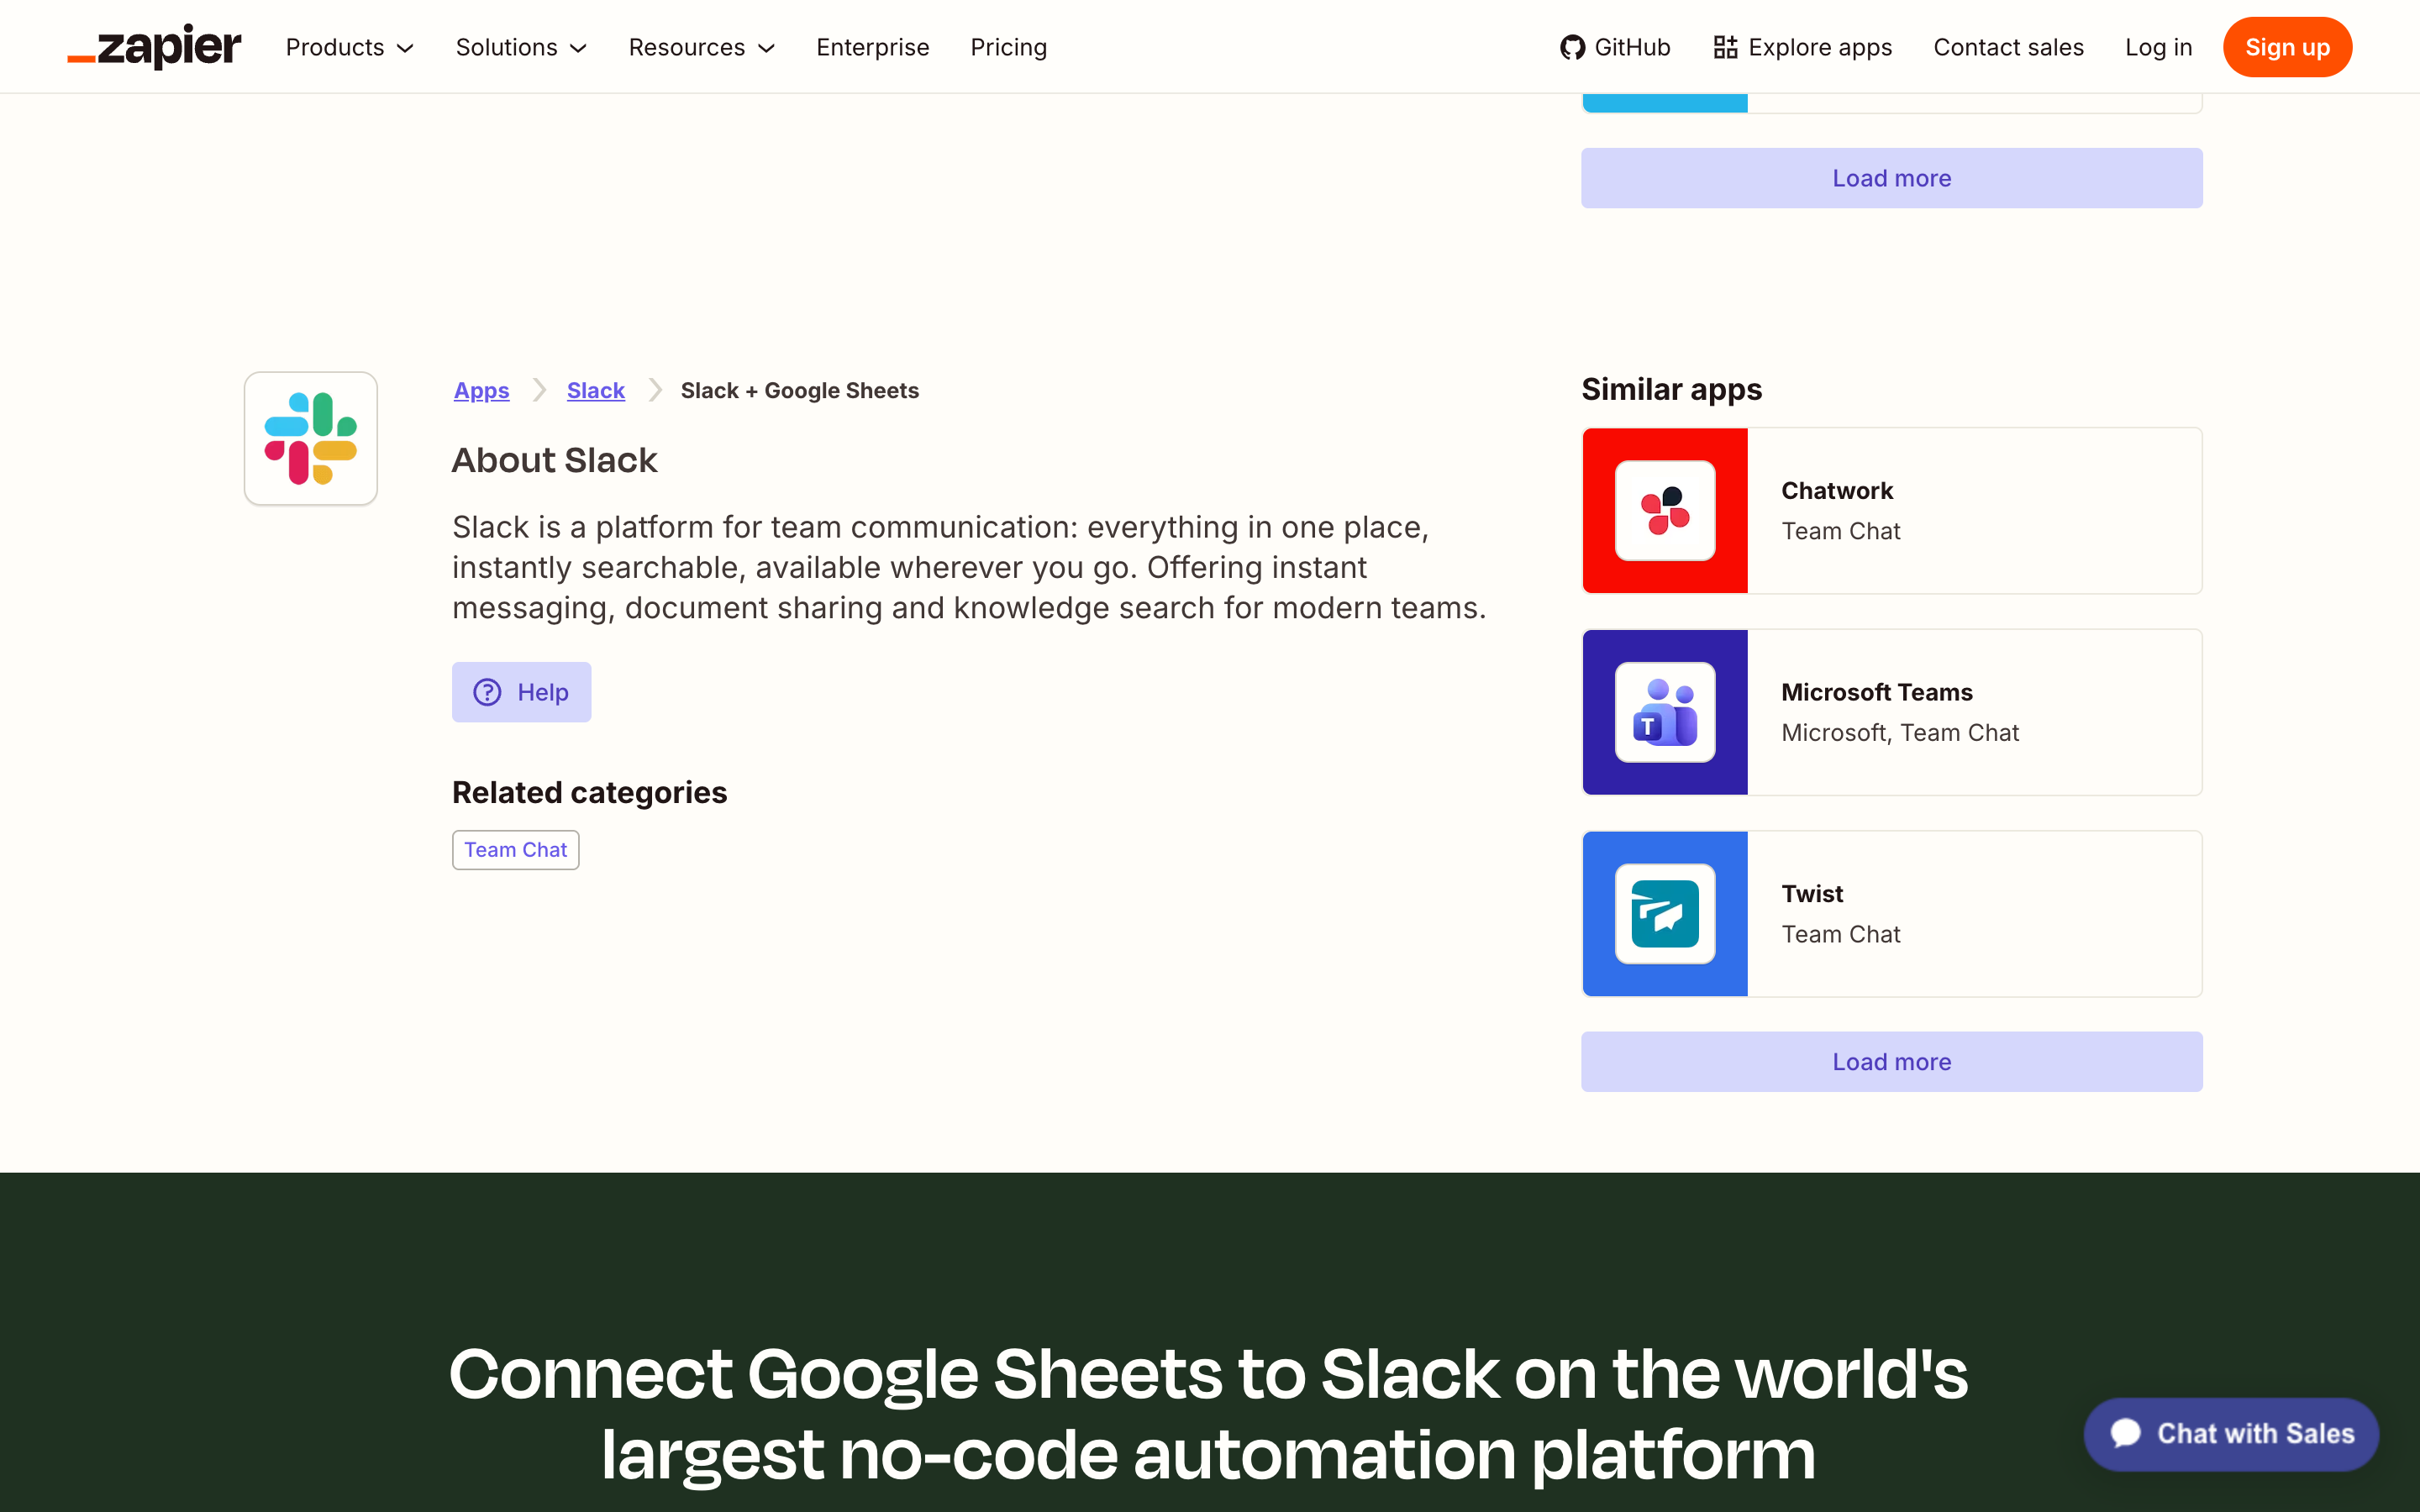Screen dimensions: 2420x1512
Task: Click the About Slack heading
Action: point(554,460)
